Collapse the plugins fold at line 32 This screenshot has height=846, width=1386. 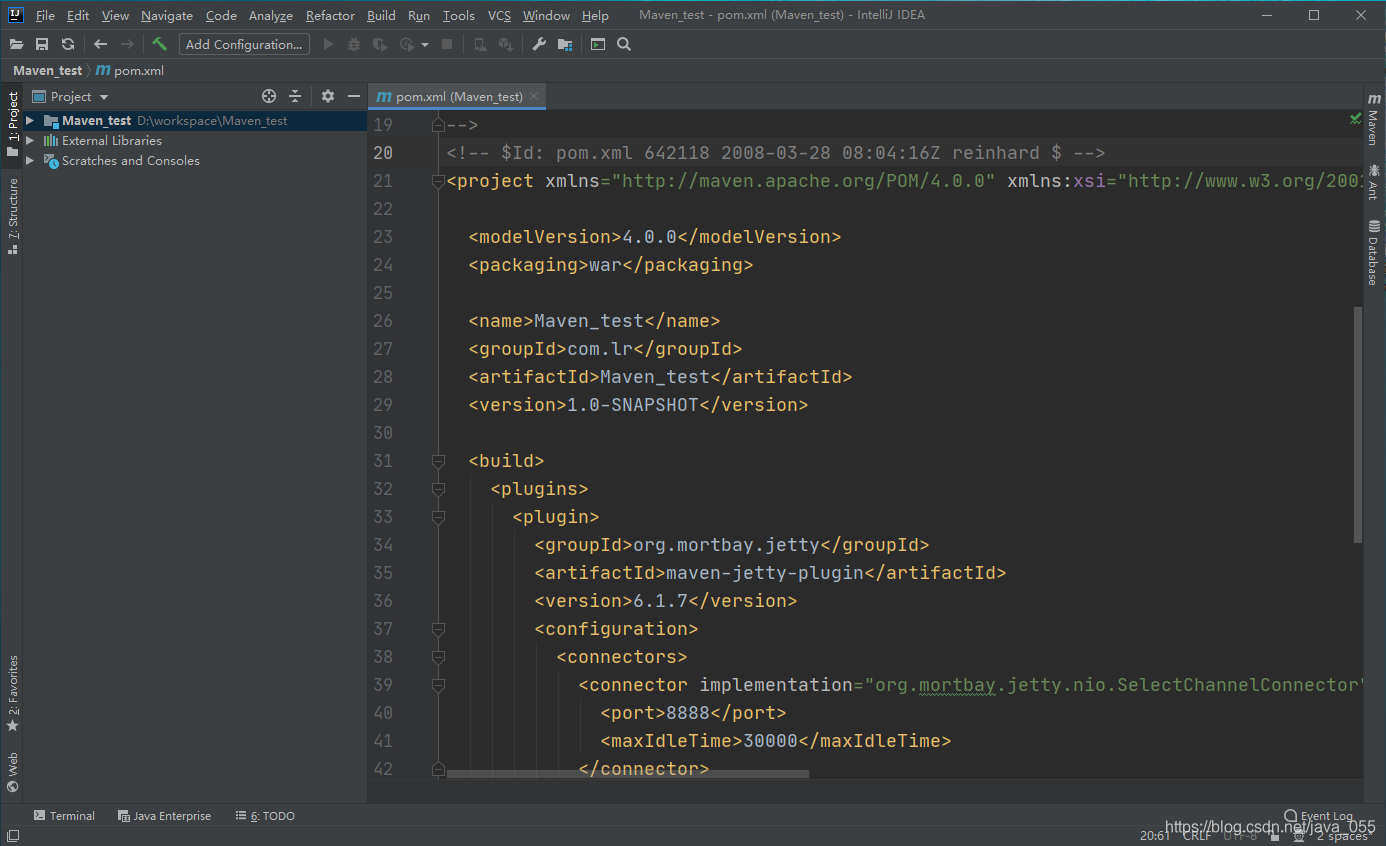(x=437, y=489)
